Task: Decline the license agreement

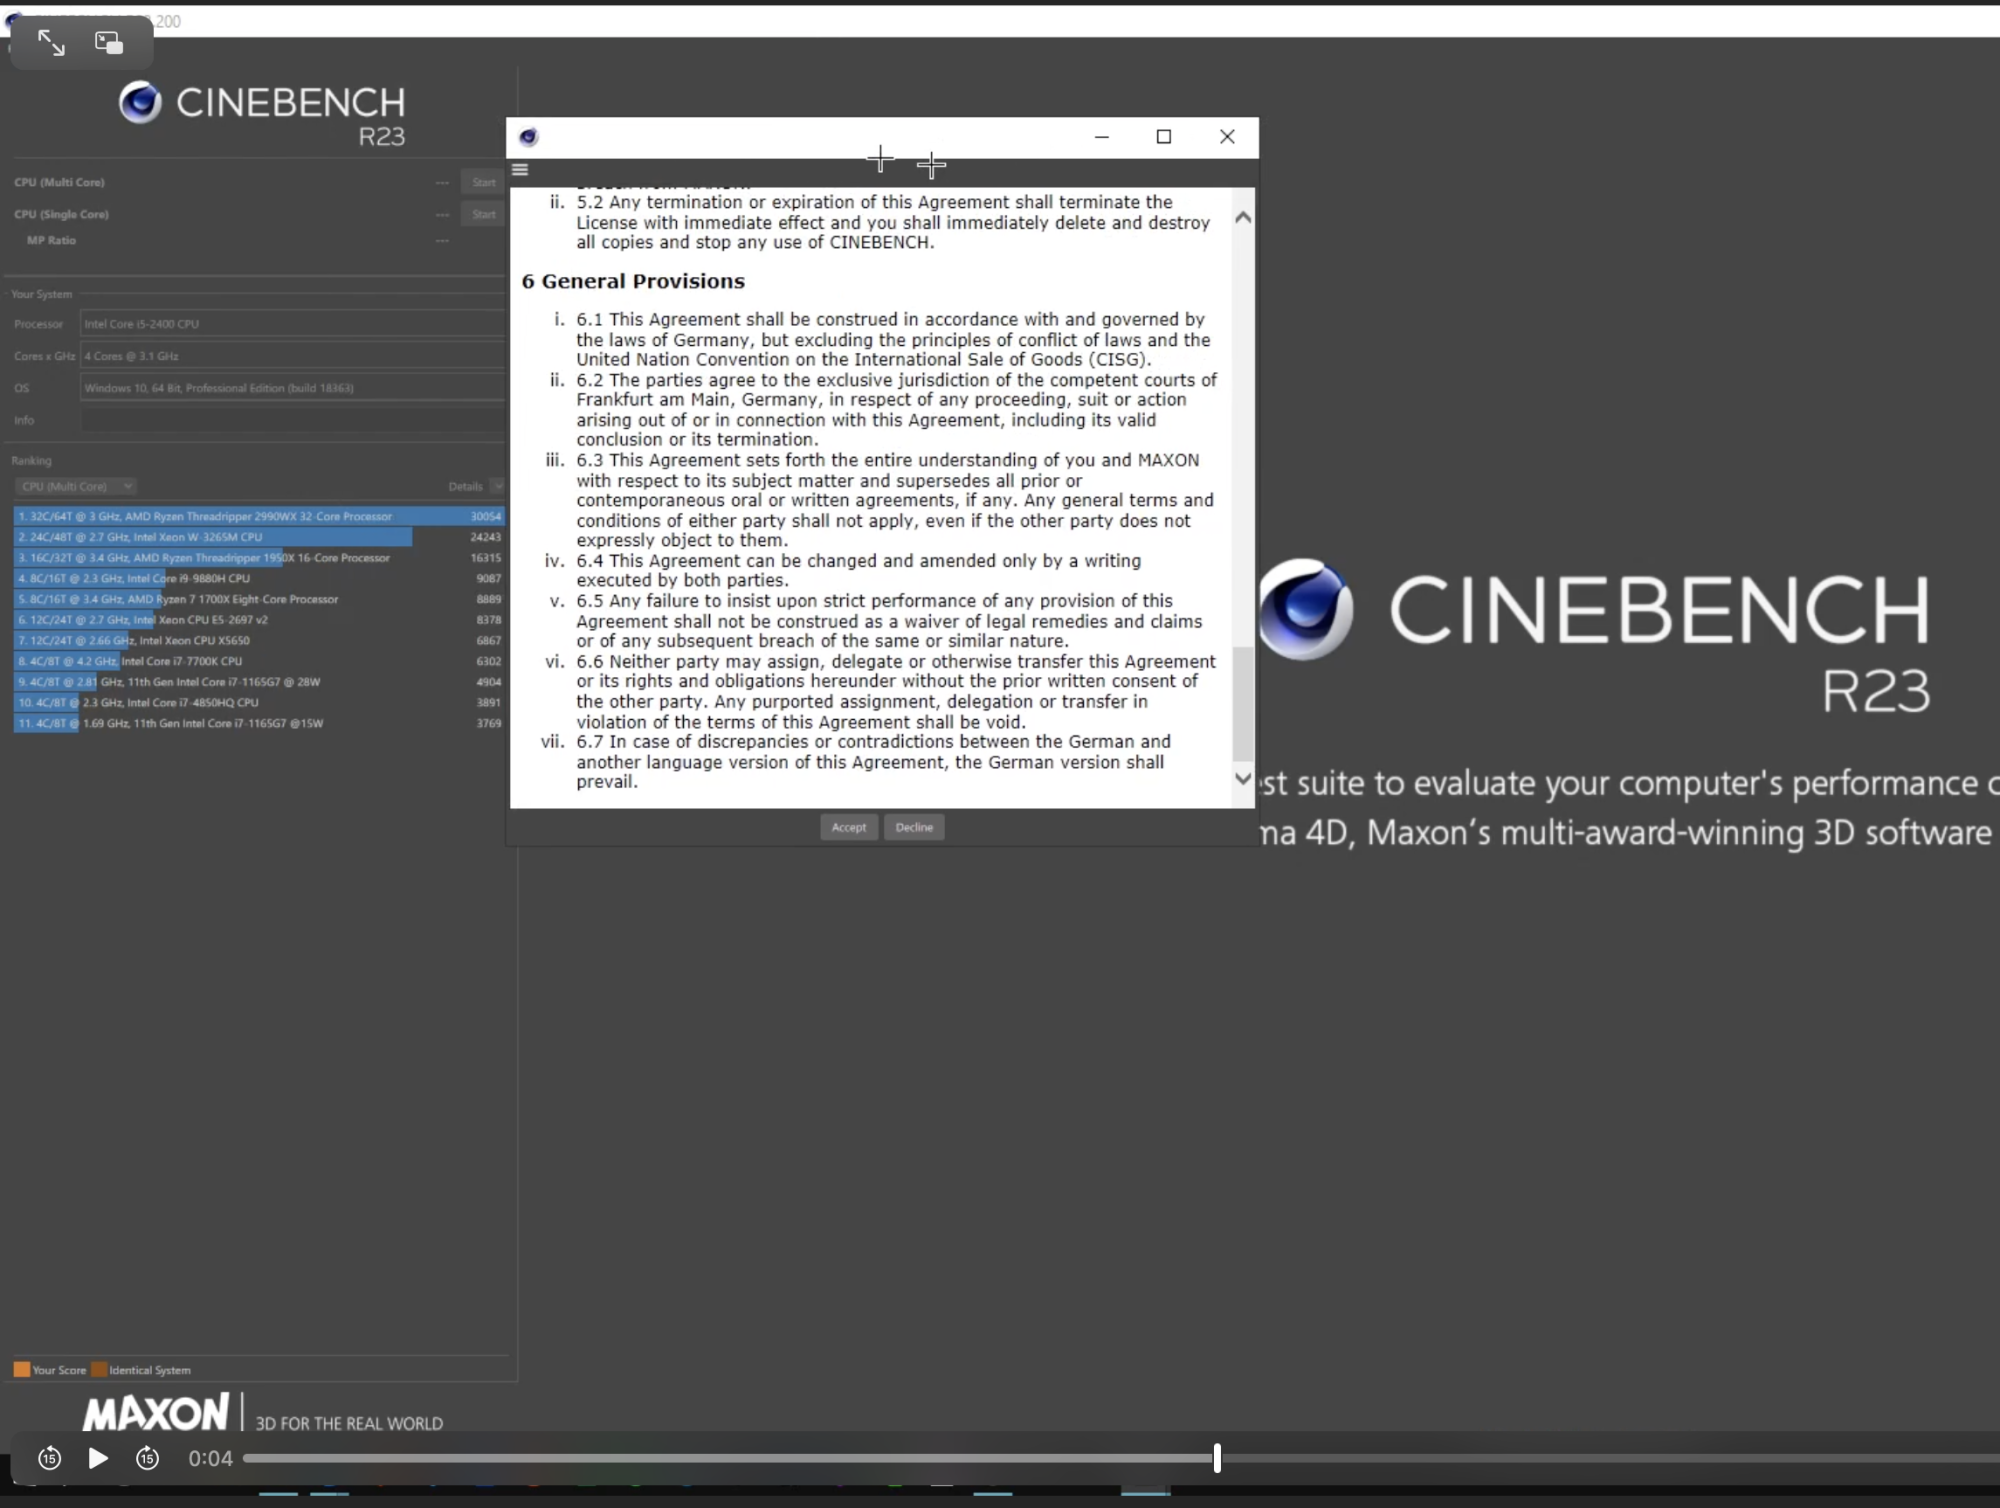Action: click(x=914, y=827)
